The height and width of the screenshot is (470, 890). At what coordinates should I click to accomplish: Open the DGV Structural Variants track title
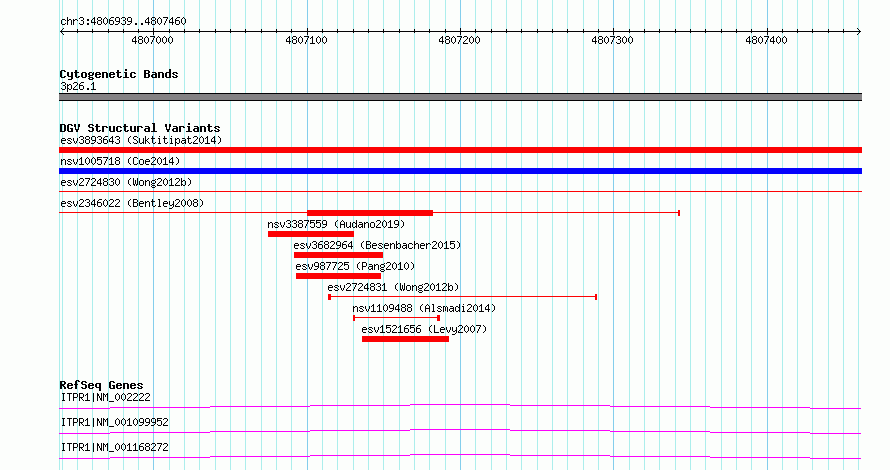click(140, 128)
